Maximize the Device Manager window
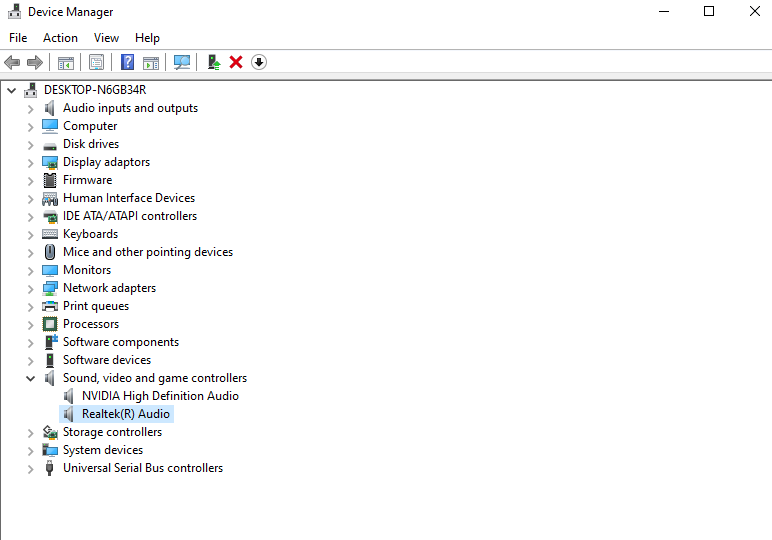Viewport: 772px width, 540px height. click(x=709, y=11)
